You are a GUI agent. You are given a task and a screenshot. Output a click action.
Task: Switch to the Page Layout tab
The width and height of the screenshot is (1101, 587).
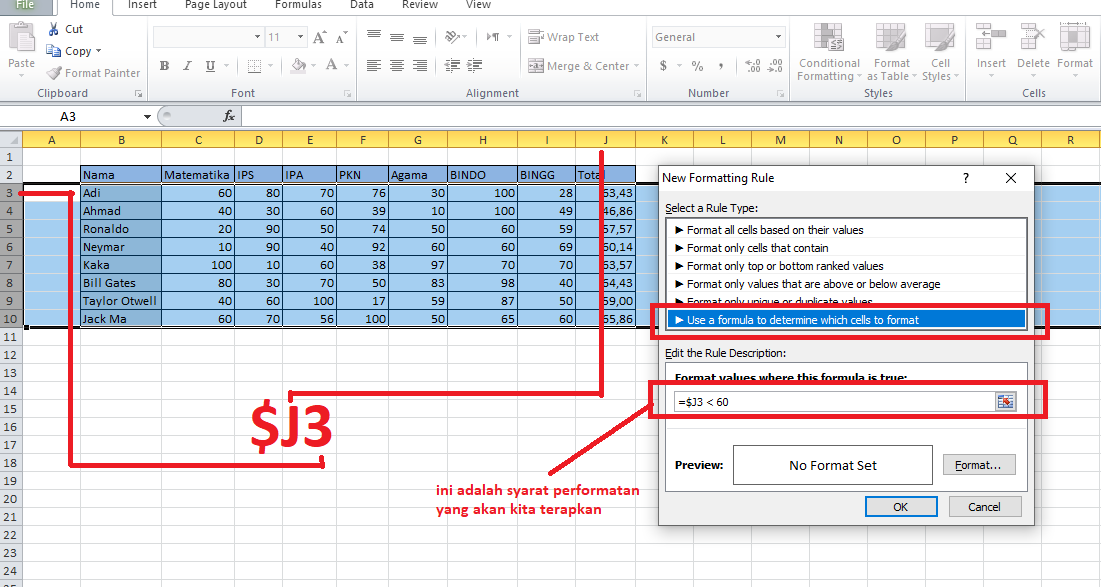(216, 5)
